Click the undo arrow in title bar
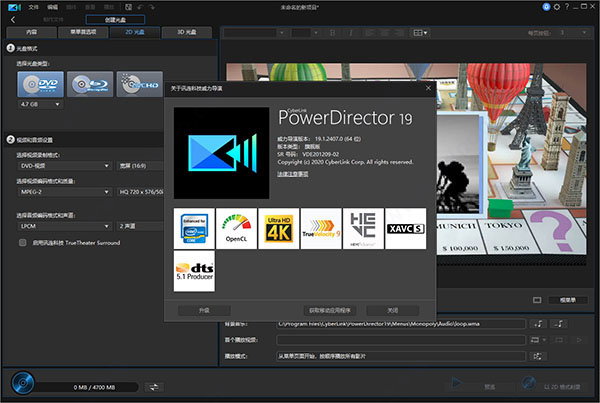The width and height of the screenshot is (600, 403). pos(140,7)
